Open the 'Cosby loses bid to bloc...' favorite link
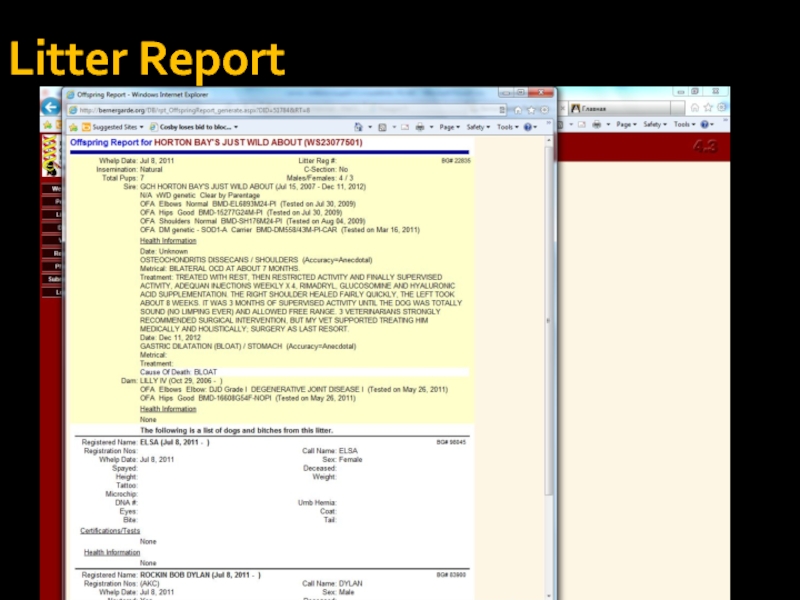800x600 pixels. click(190, 127)
